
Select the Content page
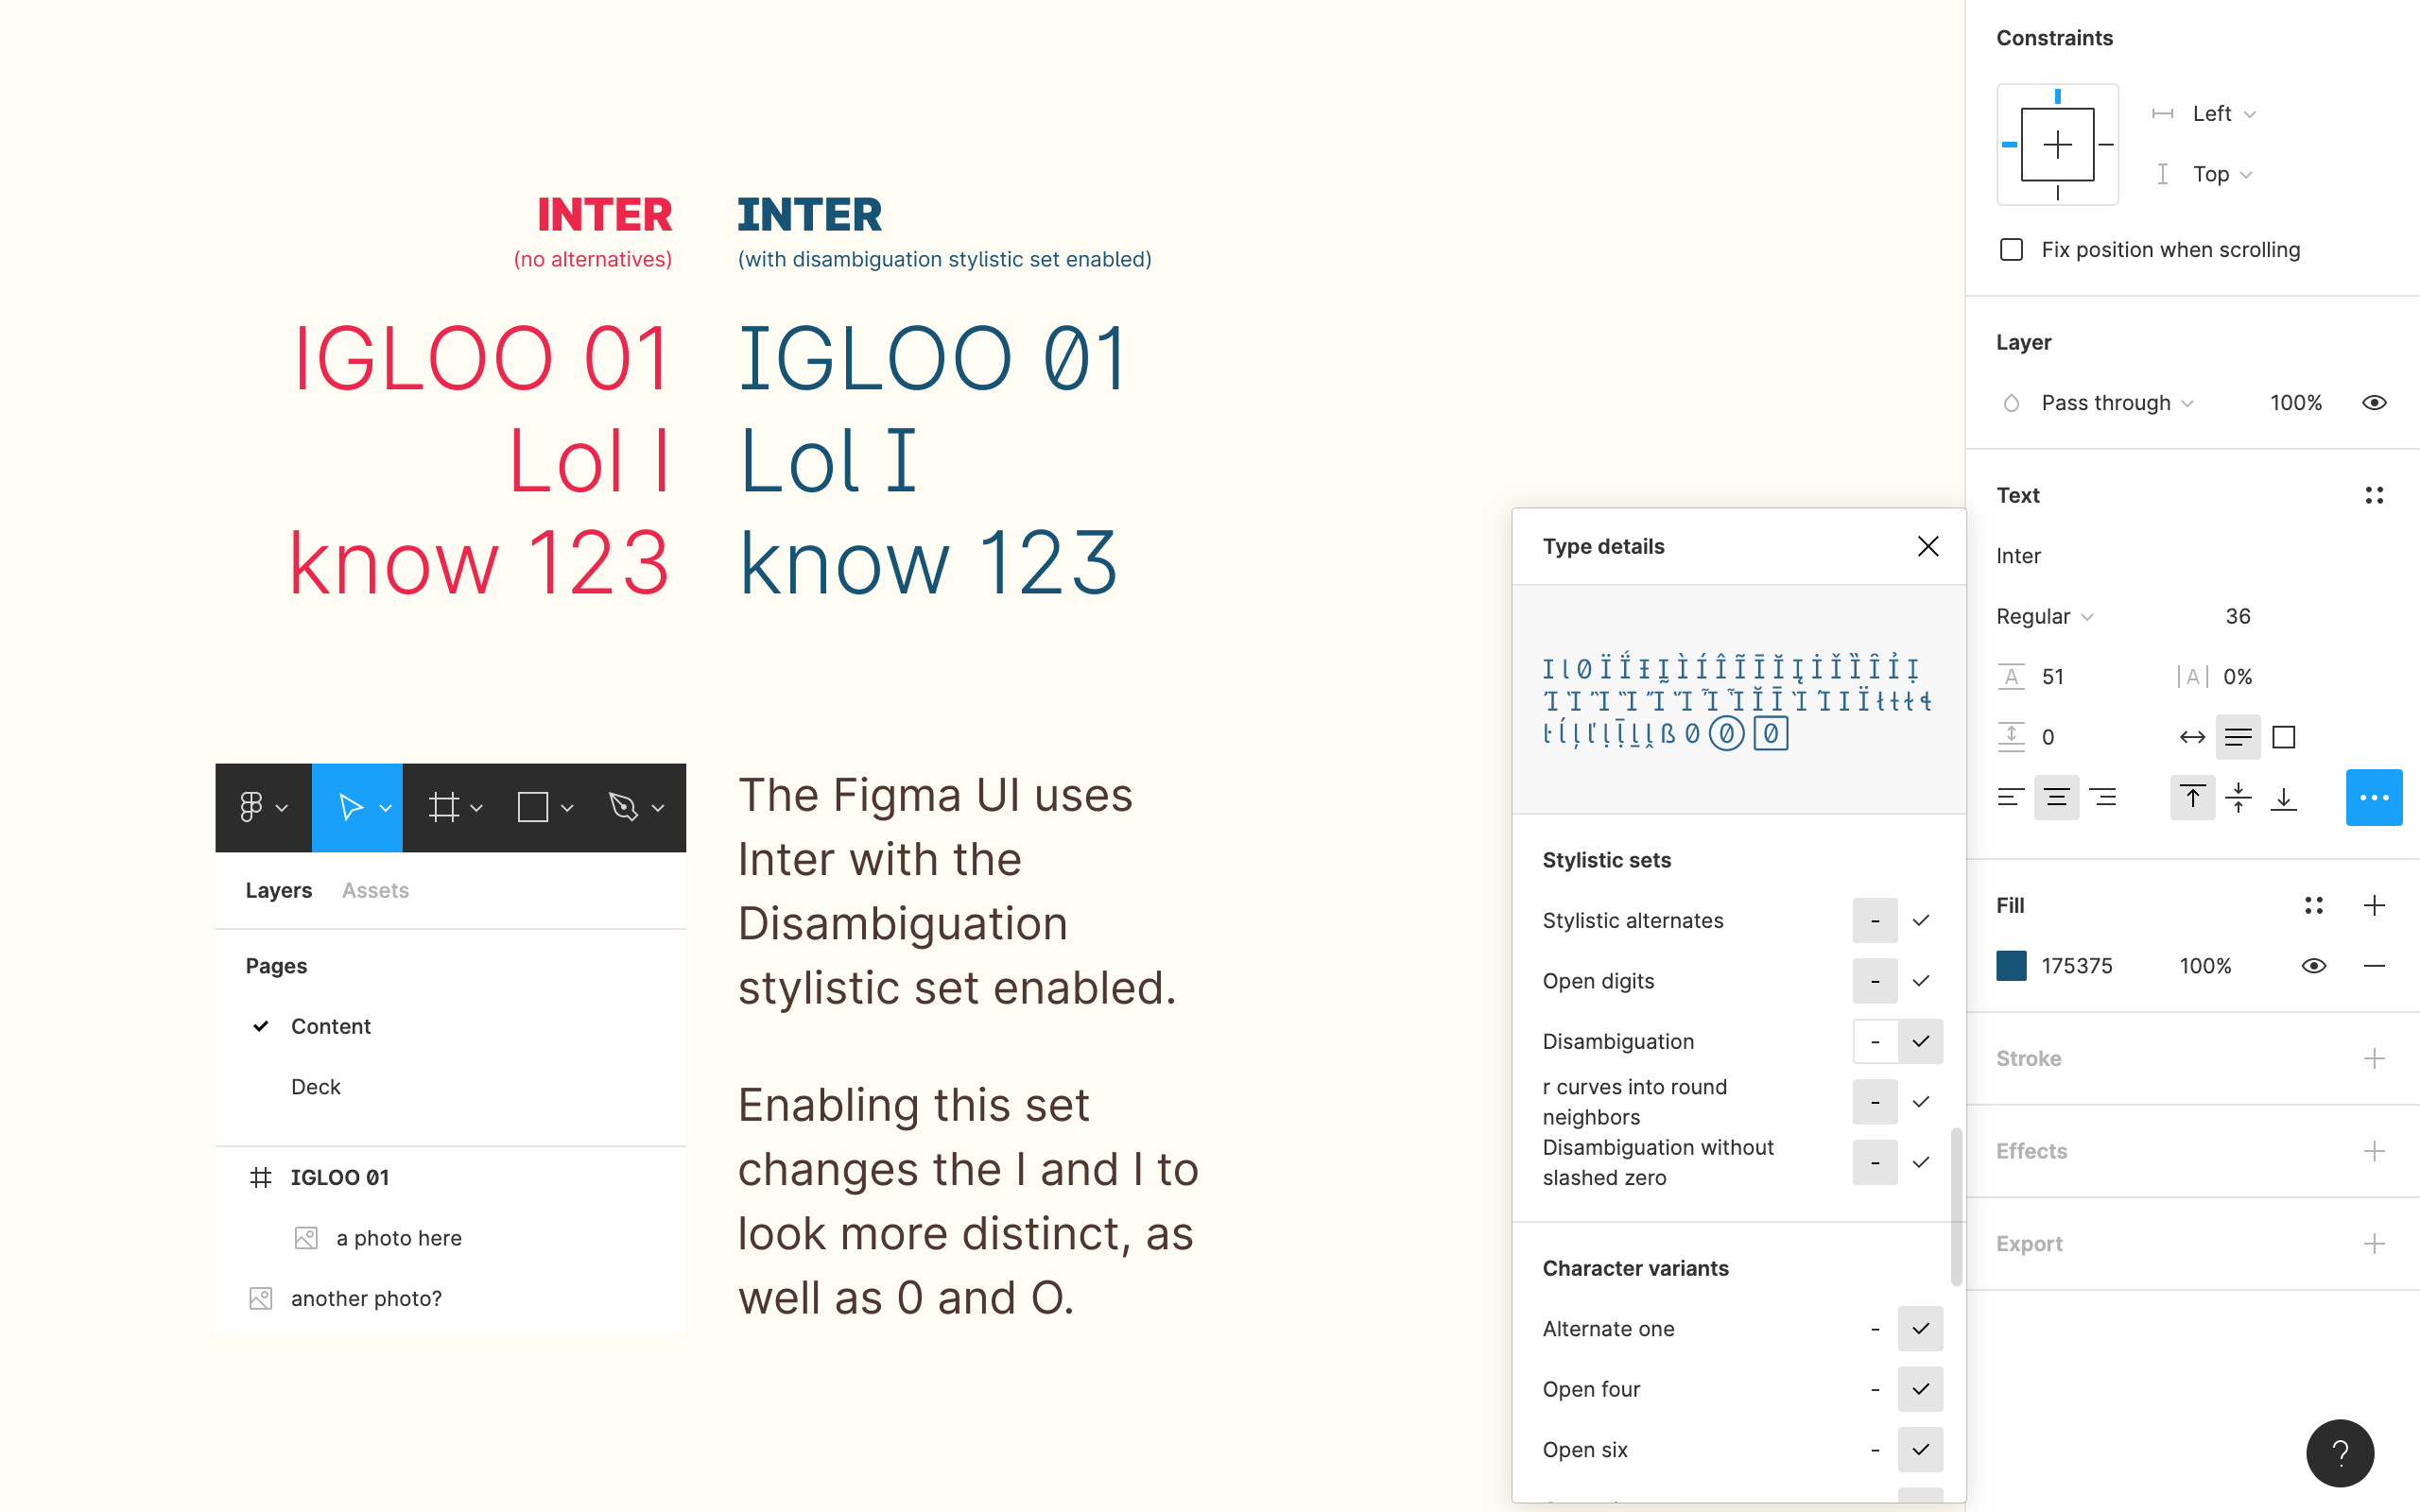(331, 1026)
